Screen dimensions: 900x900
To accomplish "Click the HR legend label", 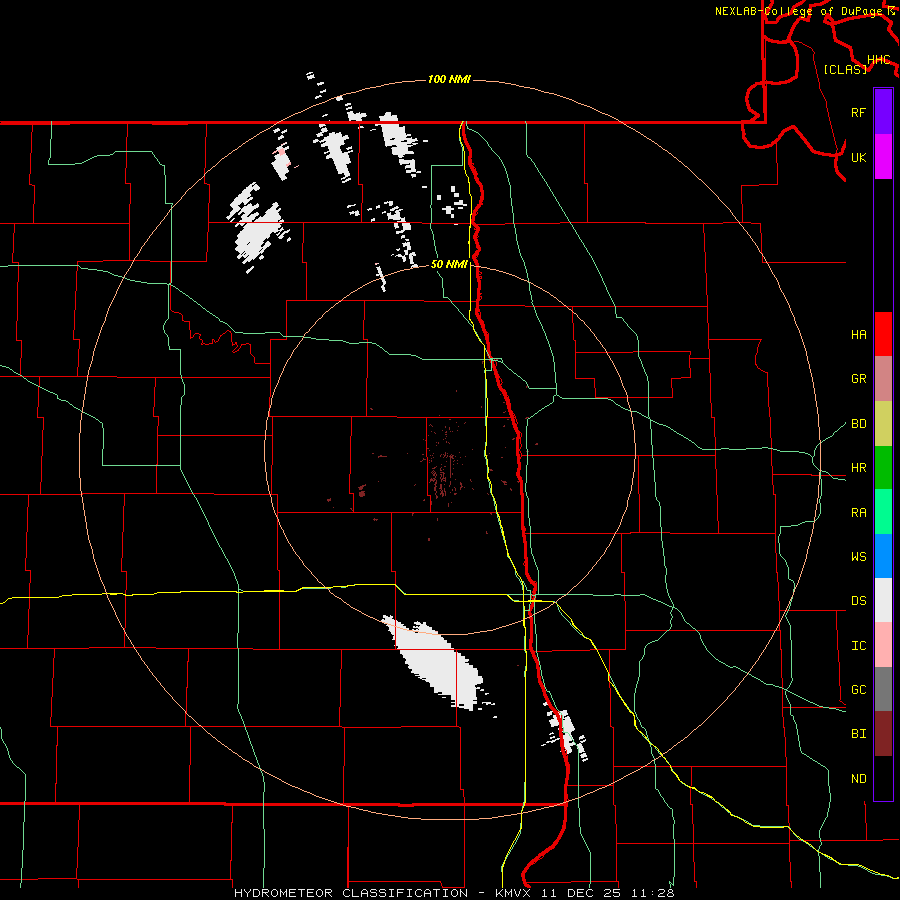I will pyautogui.click(x=858, y=468).
